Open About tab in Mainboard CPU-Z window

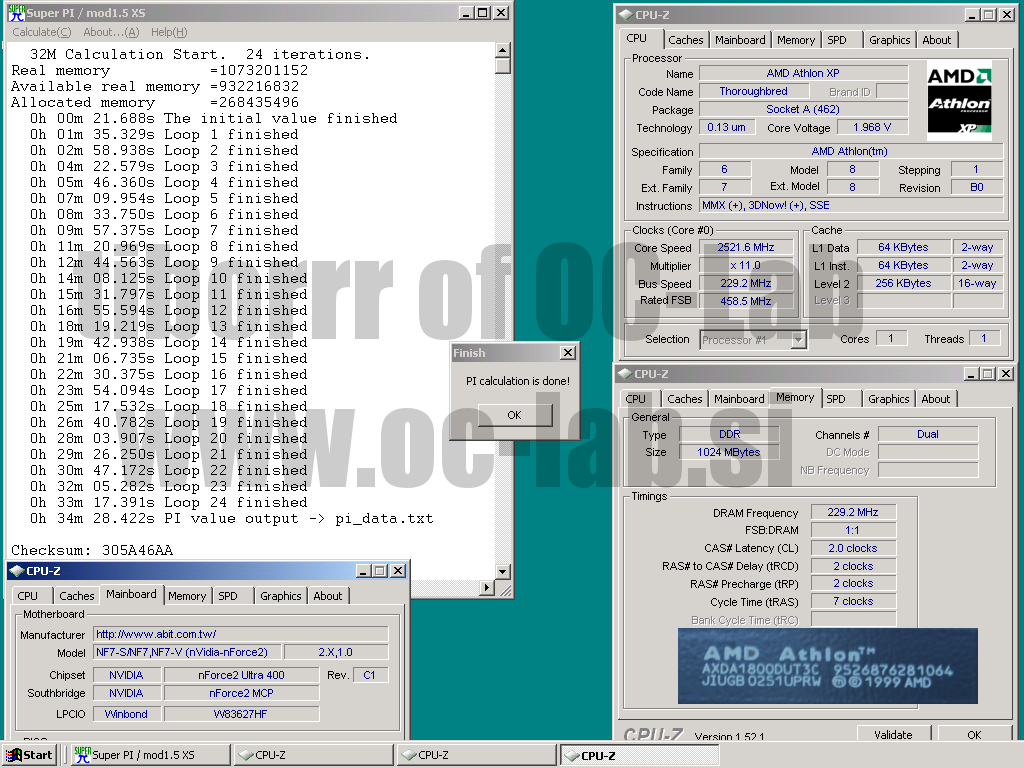(x=327, y=596)
